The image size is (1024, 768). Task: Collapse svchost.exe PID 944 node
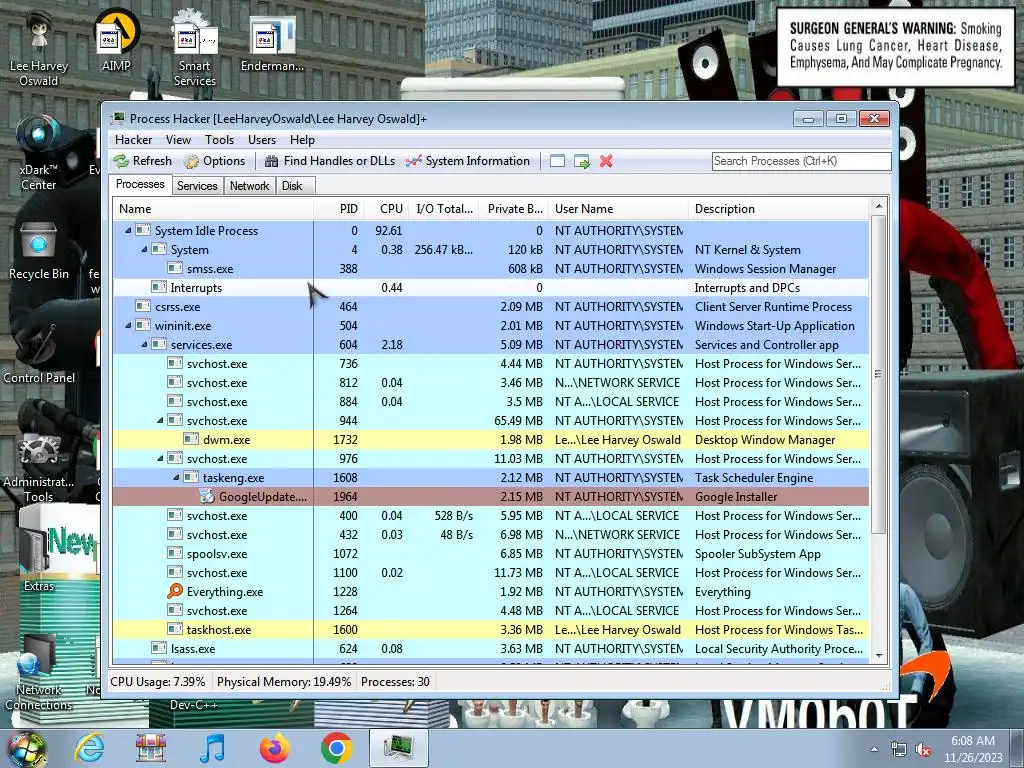160,421
